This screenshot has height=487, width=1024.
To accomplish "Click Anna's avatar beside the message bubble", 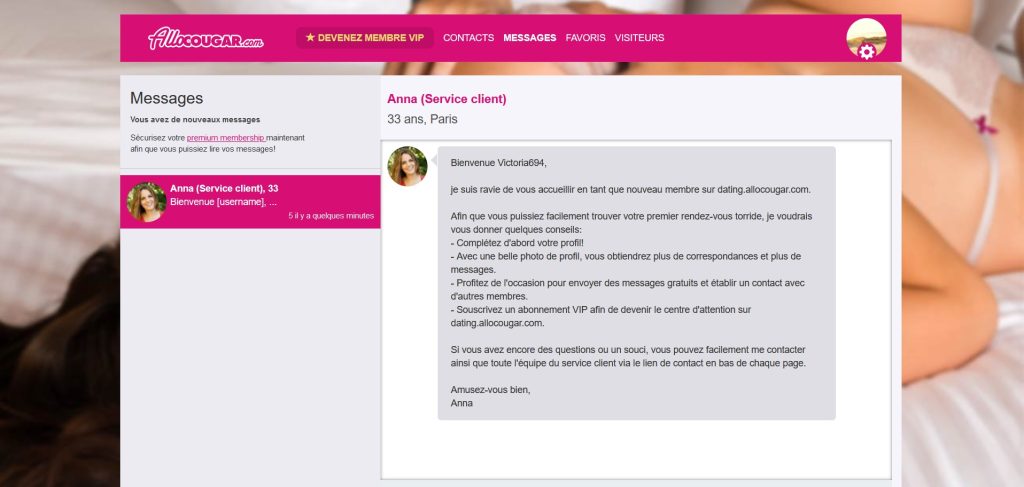I will [x=407, y=166].
